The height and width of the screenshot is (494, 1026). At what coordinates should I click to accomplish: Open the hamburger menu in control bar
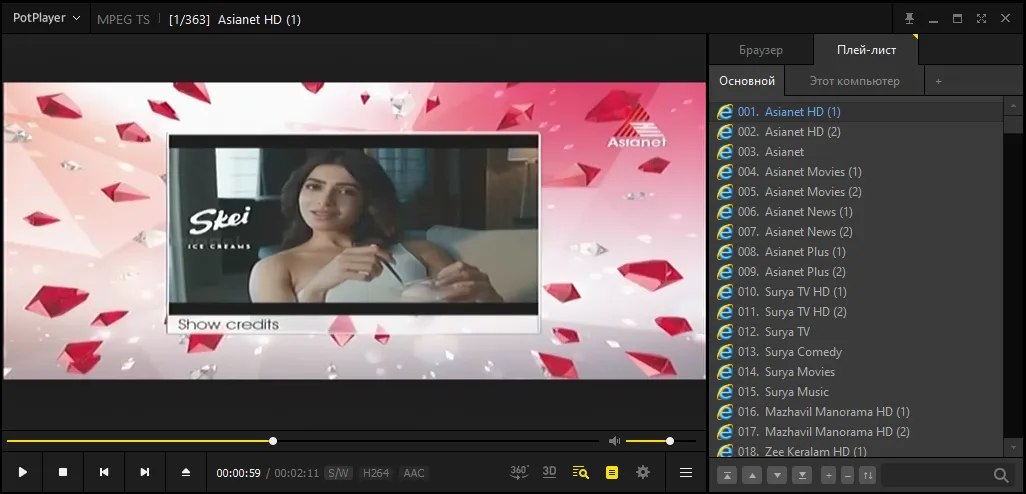686,472
